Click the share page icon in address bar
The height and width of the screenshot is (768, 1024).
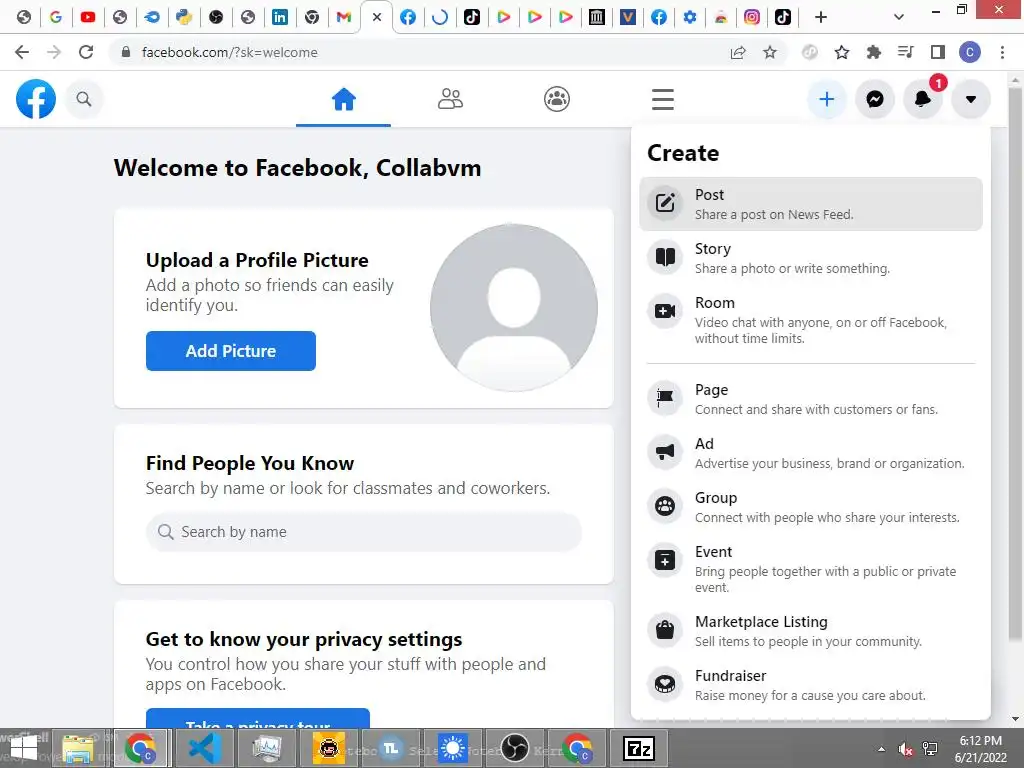[x=738, y=52]
